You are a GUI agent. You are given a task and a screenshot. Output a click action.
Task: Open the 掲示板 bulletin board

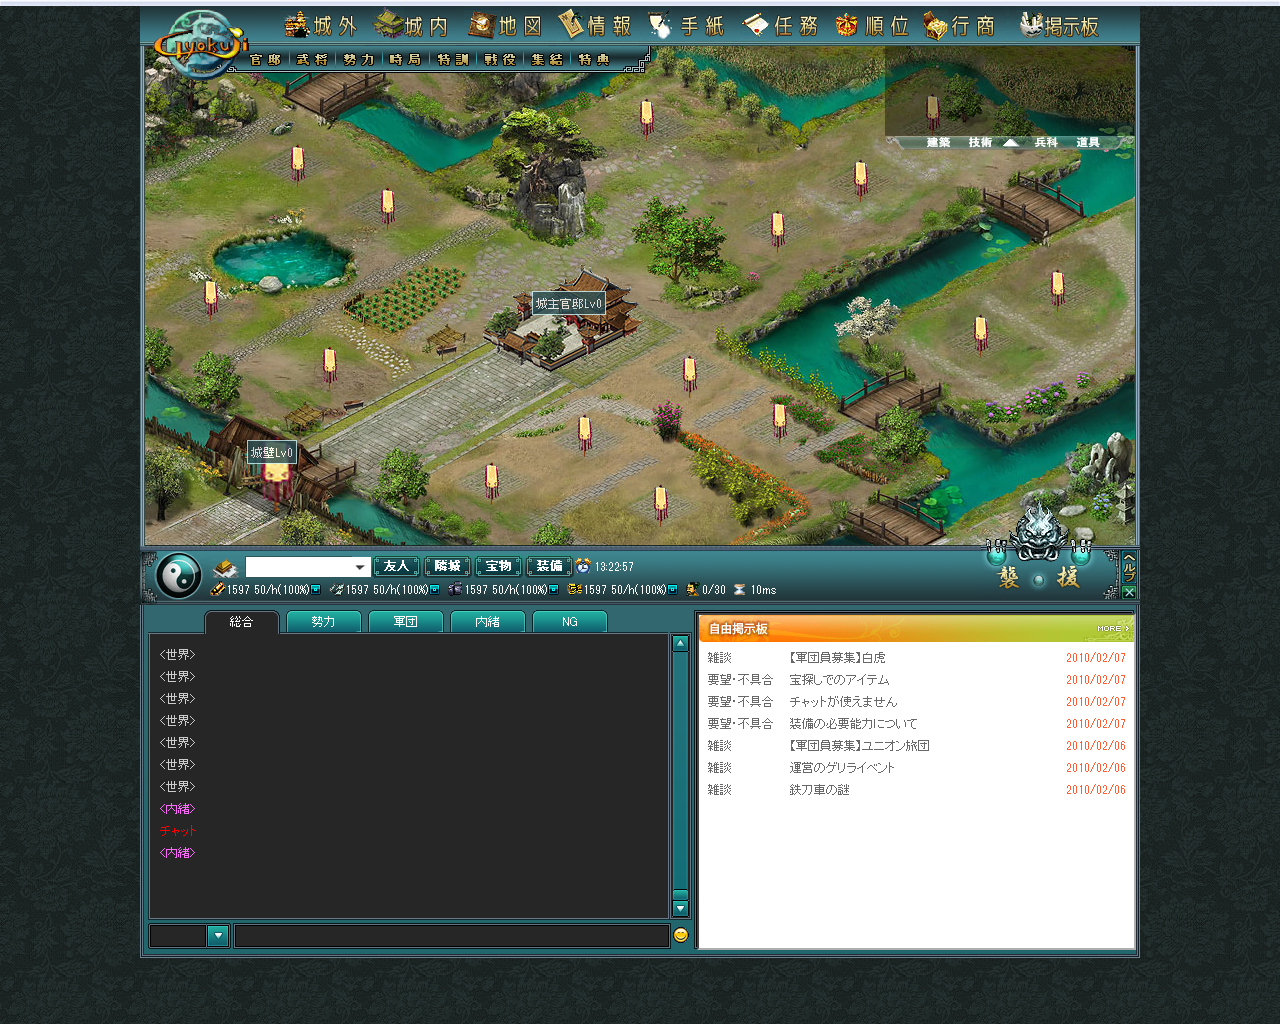(x=1059, y=25)
